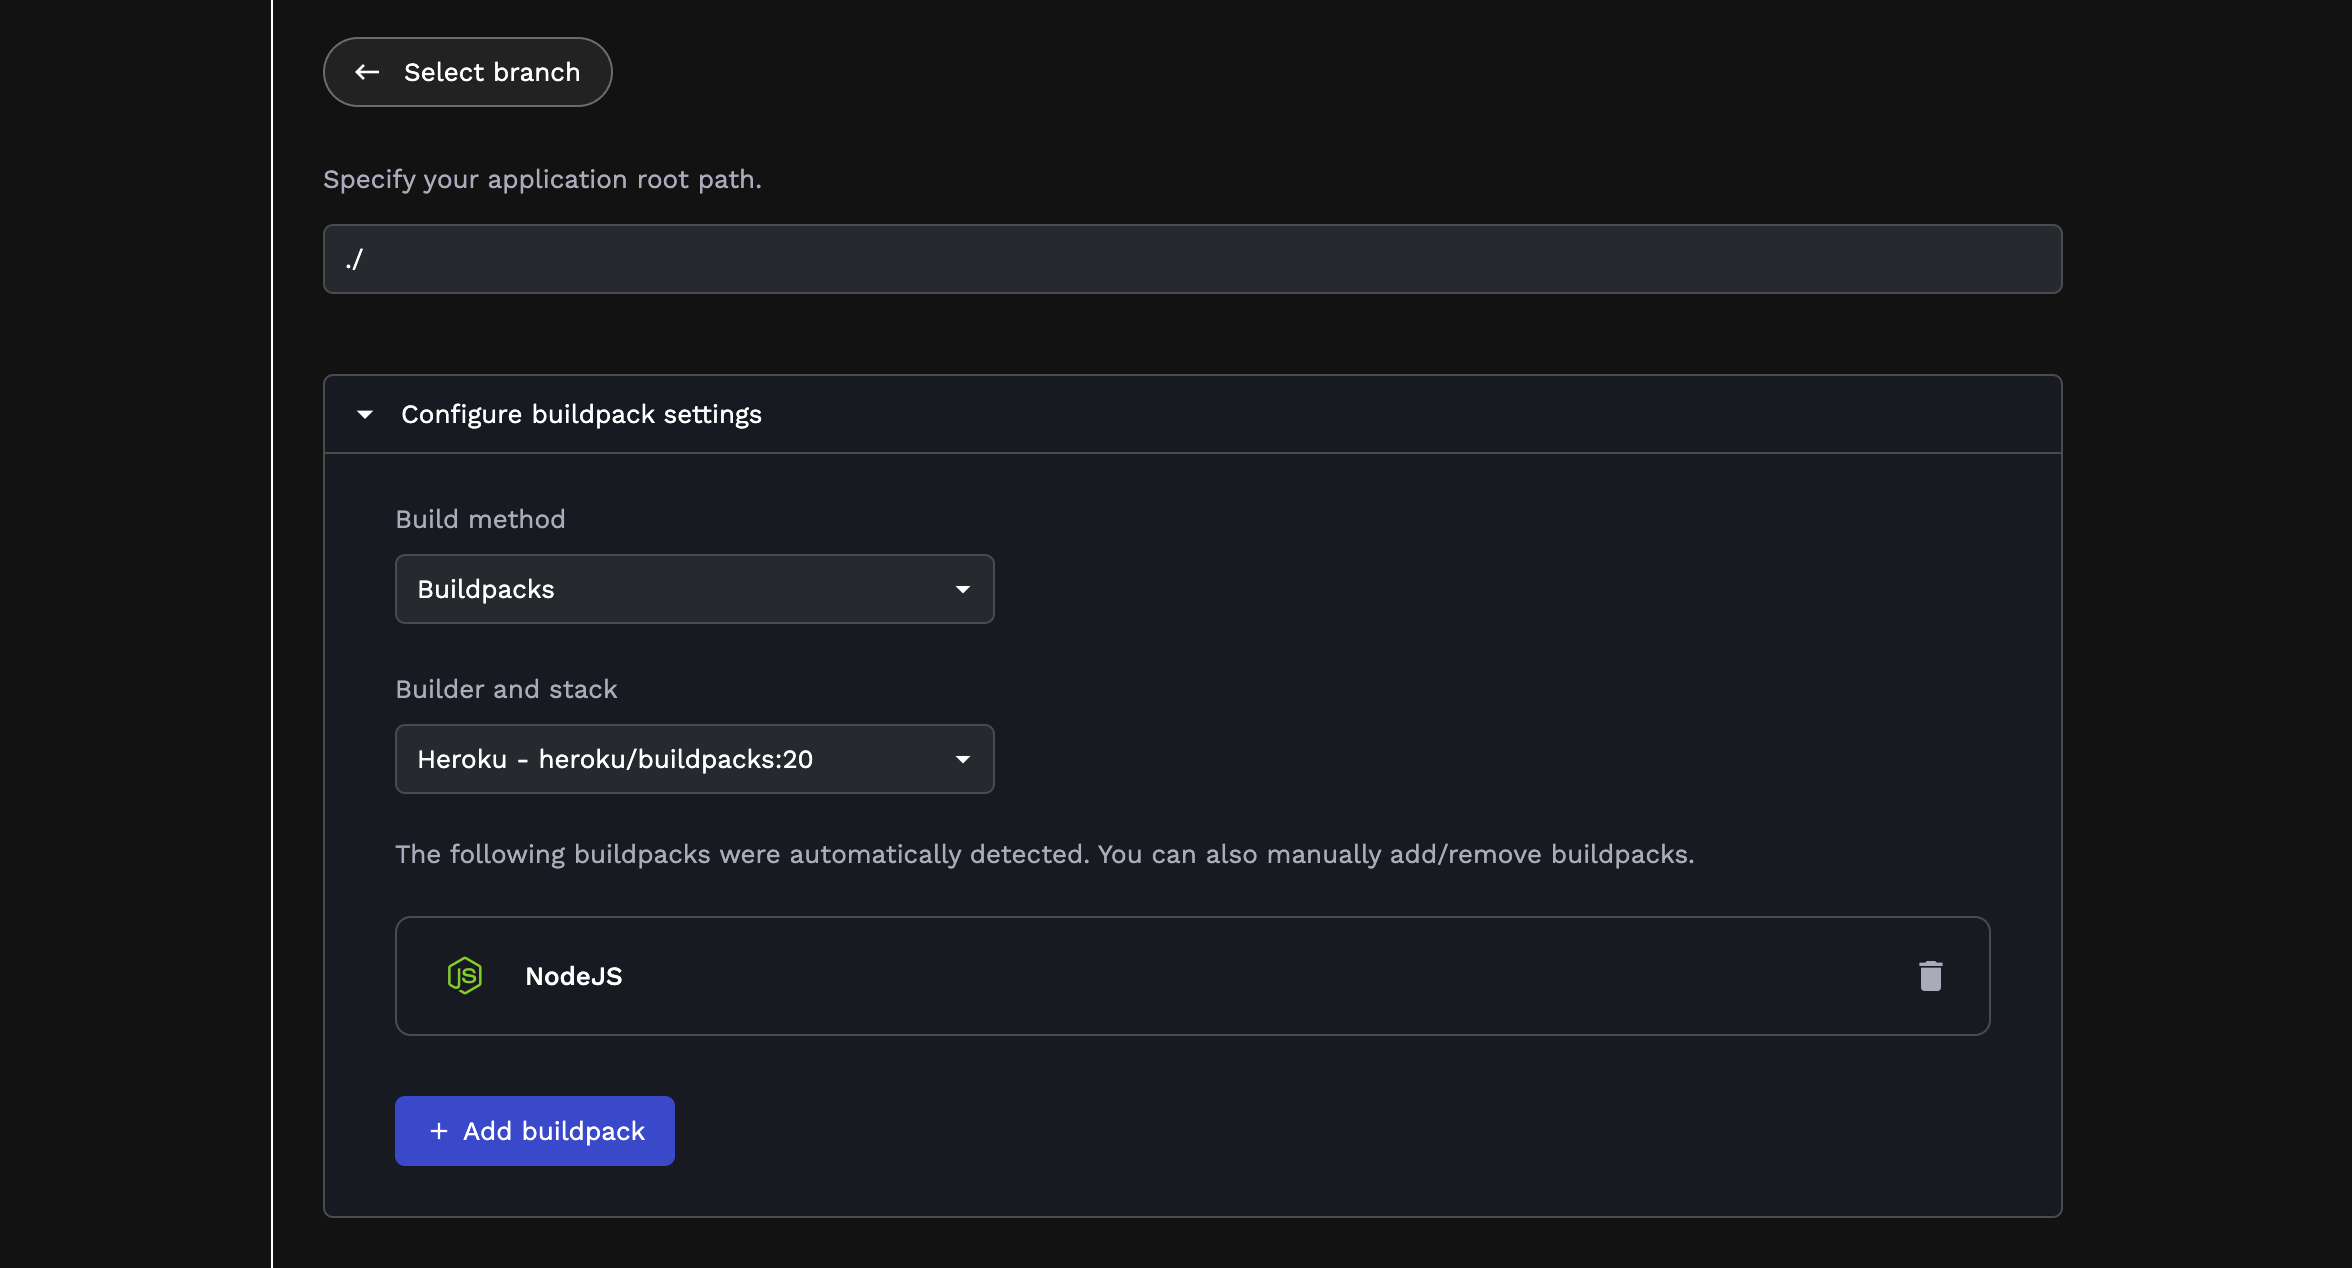Screen dimensions: 2352x1268
Task: Click the NodeJS buildpack name label
Action: click(x=573, y=976)
